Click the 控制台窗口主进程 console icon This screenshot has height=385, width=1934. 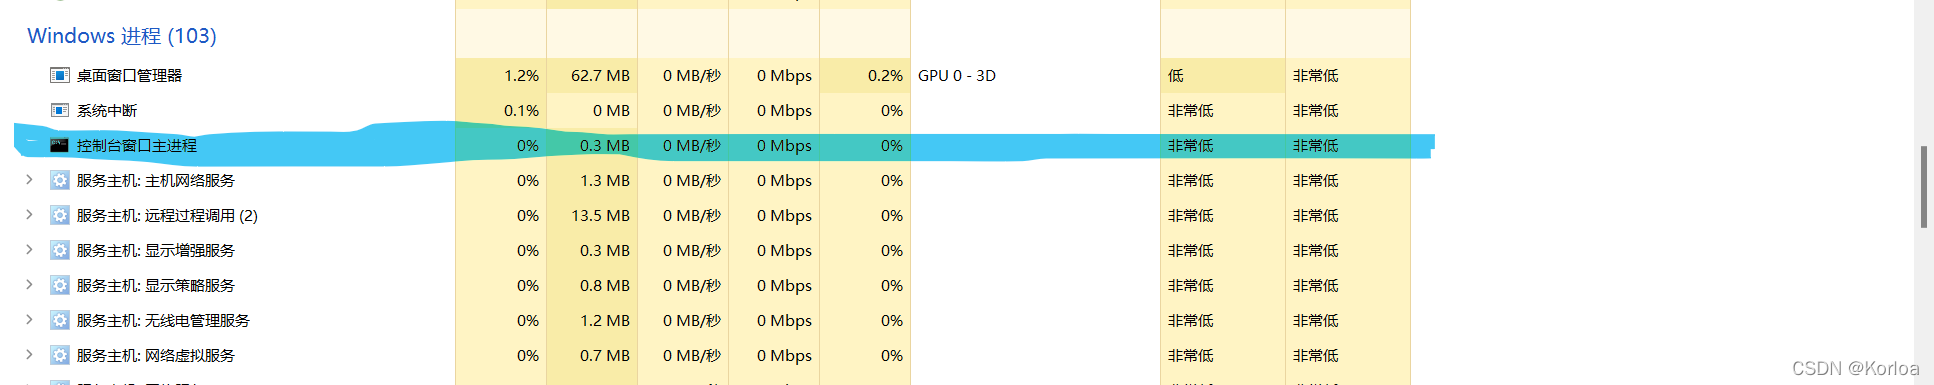(60, 145)
